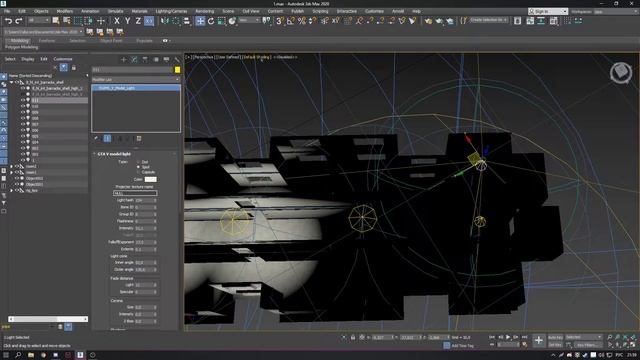Constrain transform to XY plane
The image size is (640, 360).
[x=149, y=21]
